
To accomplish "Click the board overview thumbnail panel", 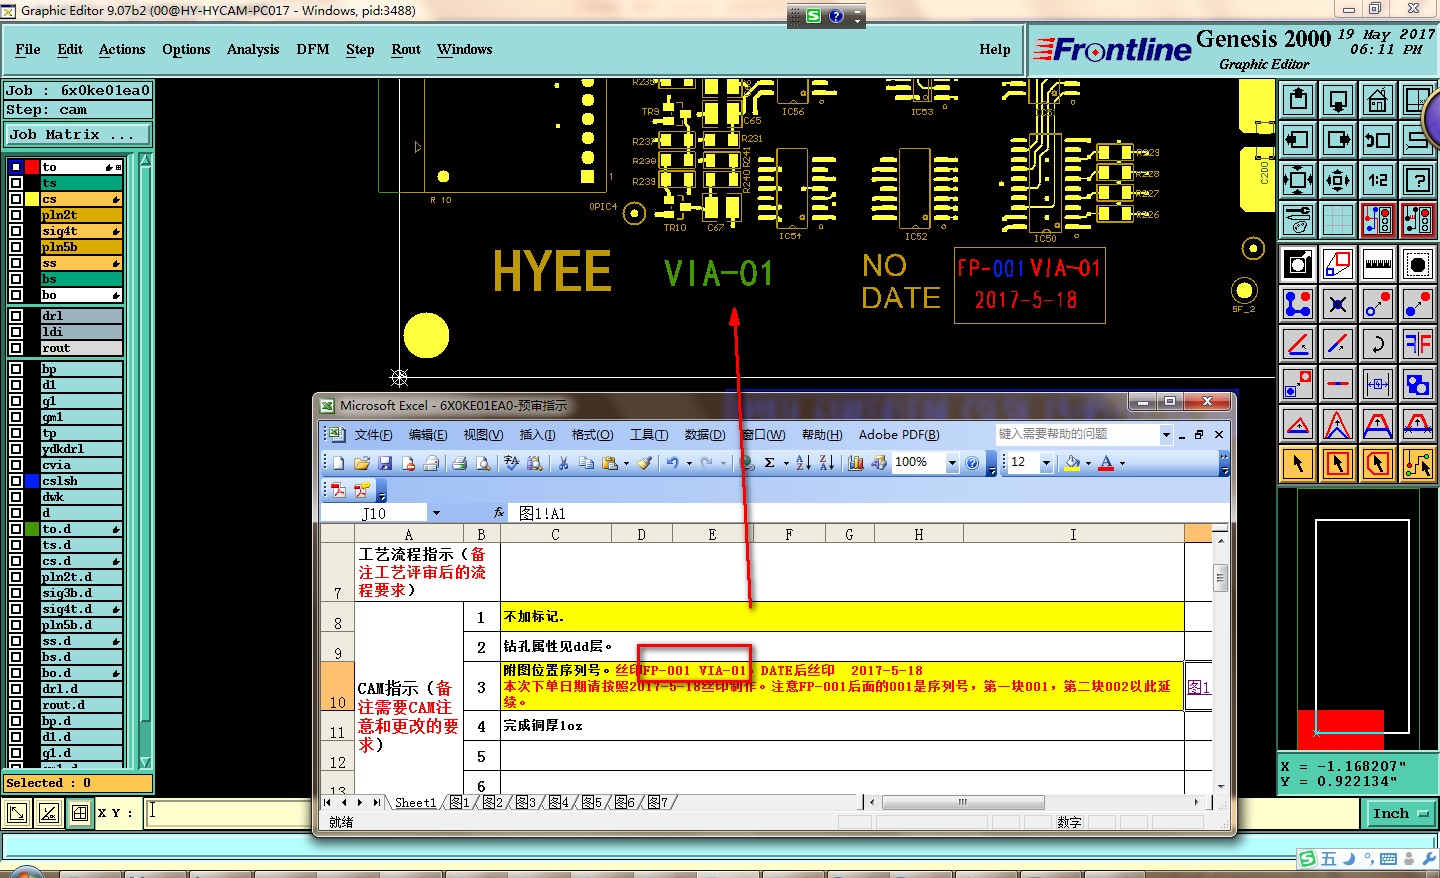I will coord(1358,621).
